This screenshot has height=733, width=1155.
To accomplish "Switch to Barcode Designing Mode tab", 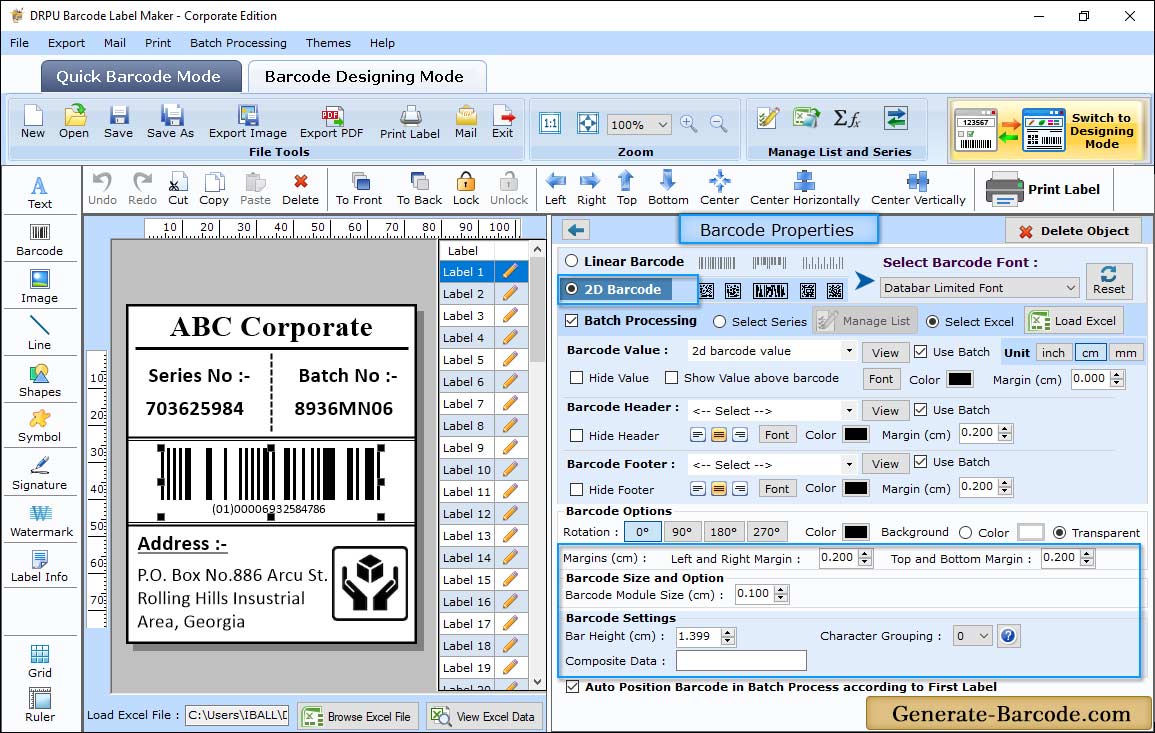I will (x=366, y=77).
